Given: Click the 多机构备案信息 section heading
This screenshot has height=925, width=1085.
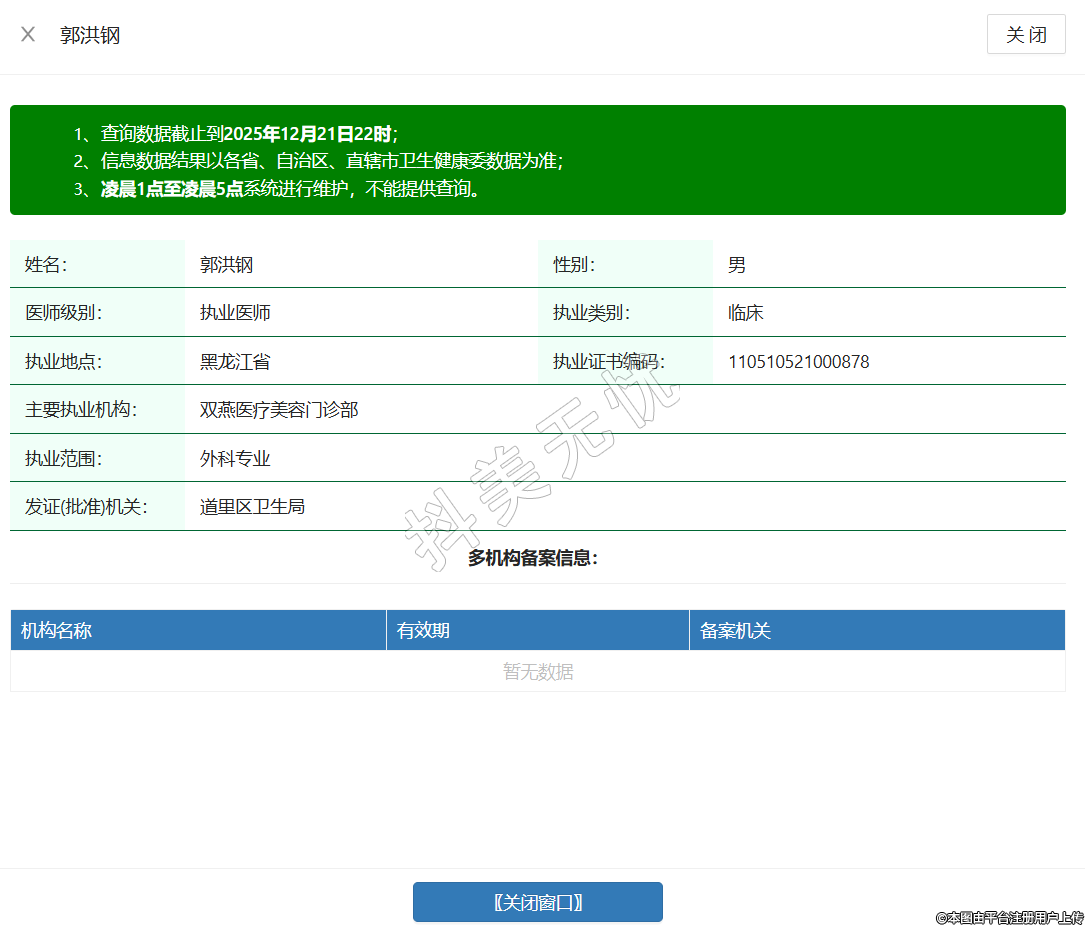Looking at the screenshot, I should pos(532,558).
